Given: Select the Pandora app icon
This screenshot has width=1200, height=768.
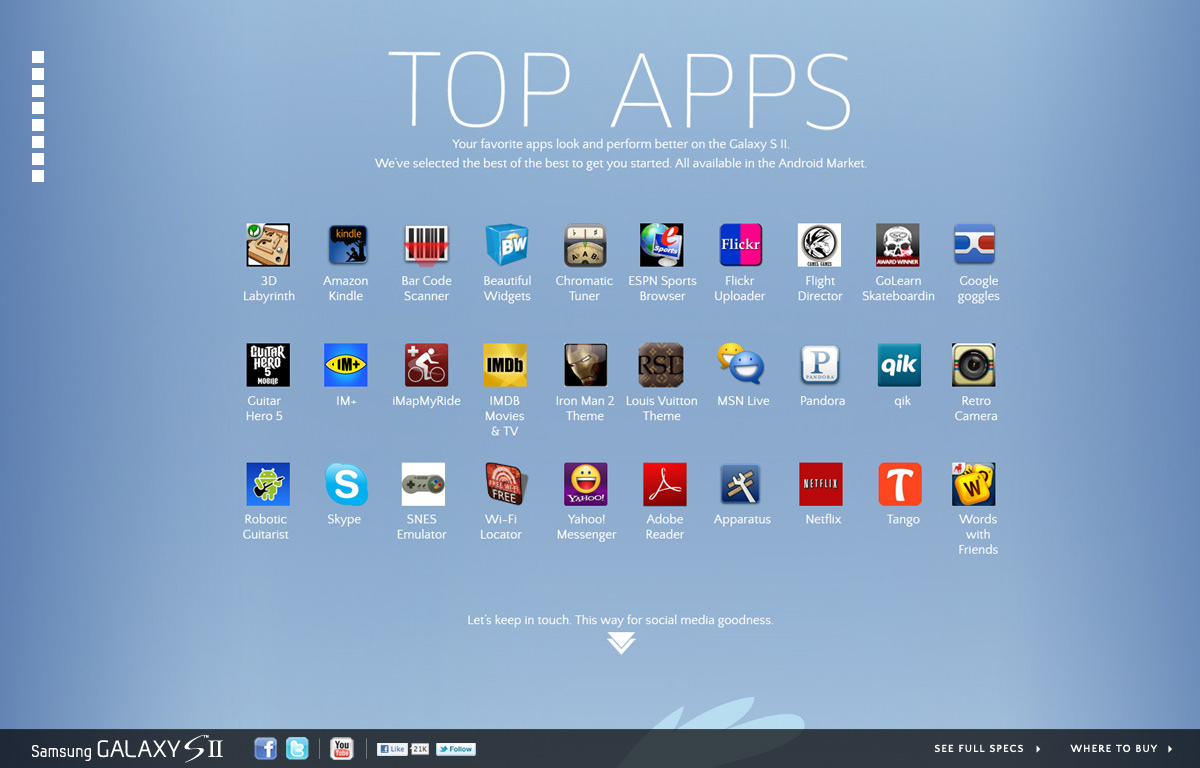Looking at the screenshot, I should click(822, 365).
